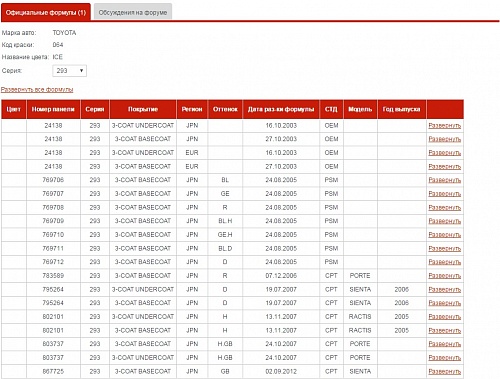The width and height of the screenshot is (500, 379).
Task: Click the Дата раз-ки формулы column header
Action: (x=281, y=109)
